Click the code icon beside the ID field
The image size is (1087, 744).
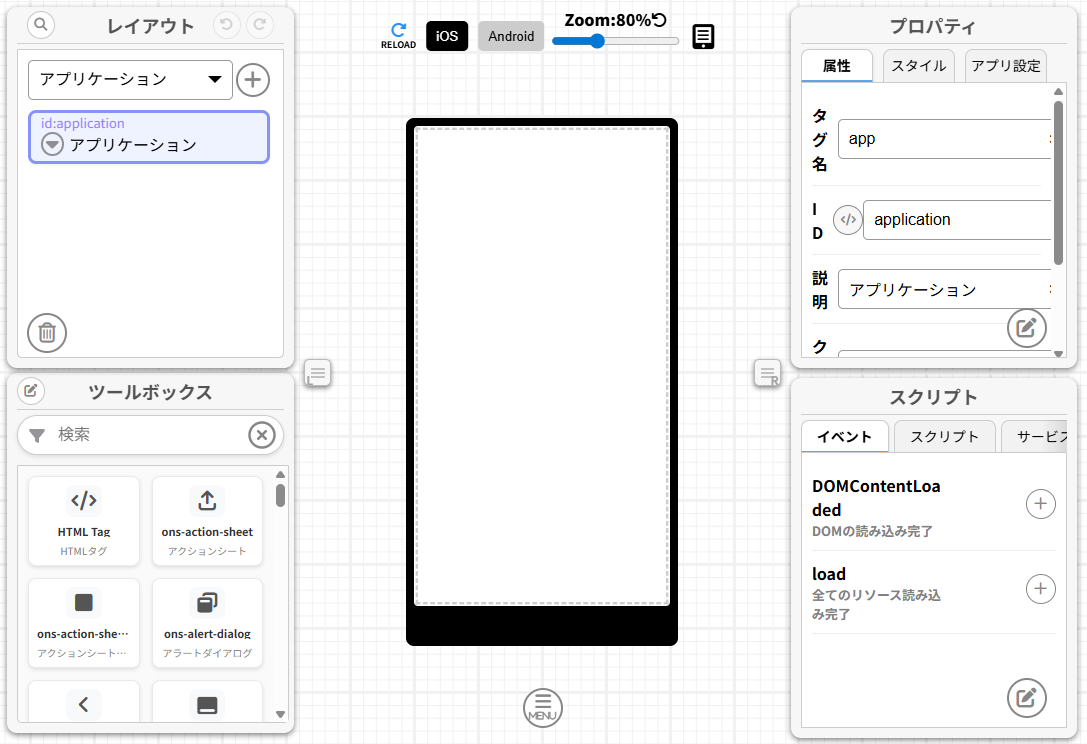click(x=847, y=219)
